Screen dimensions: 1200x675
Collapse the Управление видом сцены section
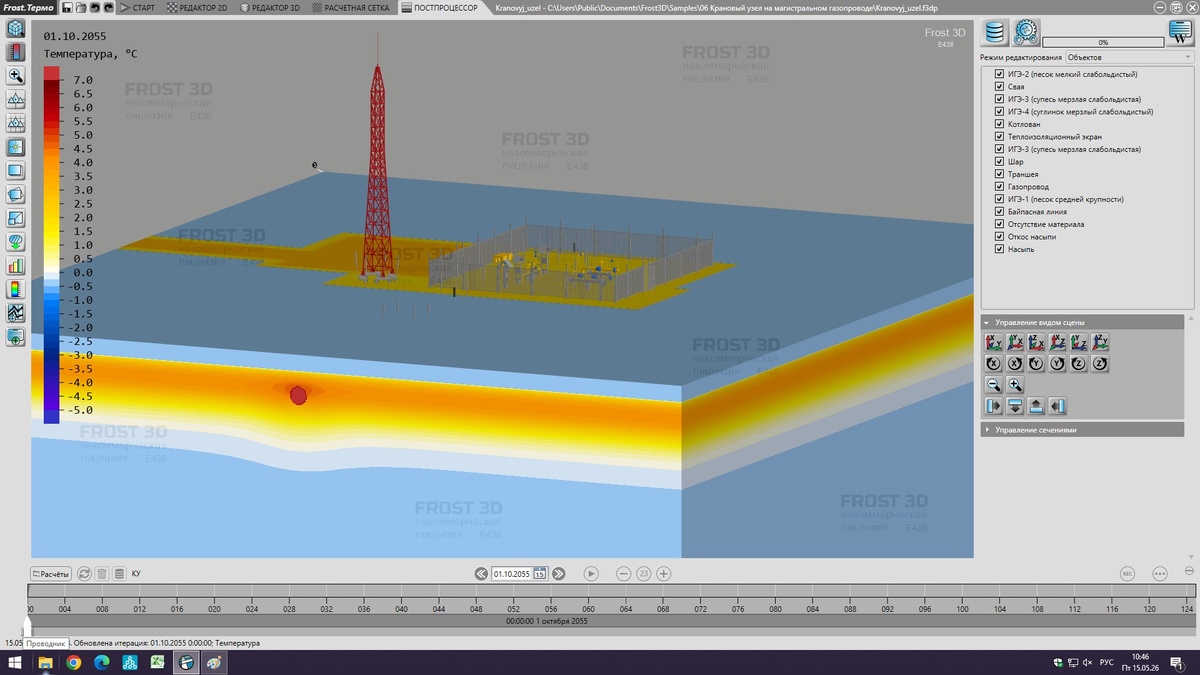[x=1084, y=322]
